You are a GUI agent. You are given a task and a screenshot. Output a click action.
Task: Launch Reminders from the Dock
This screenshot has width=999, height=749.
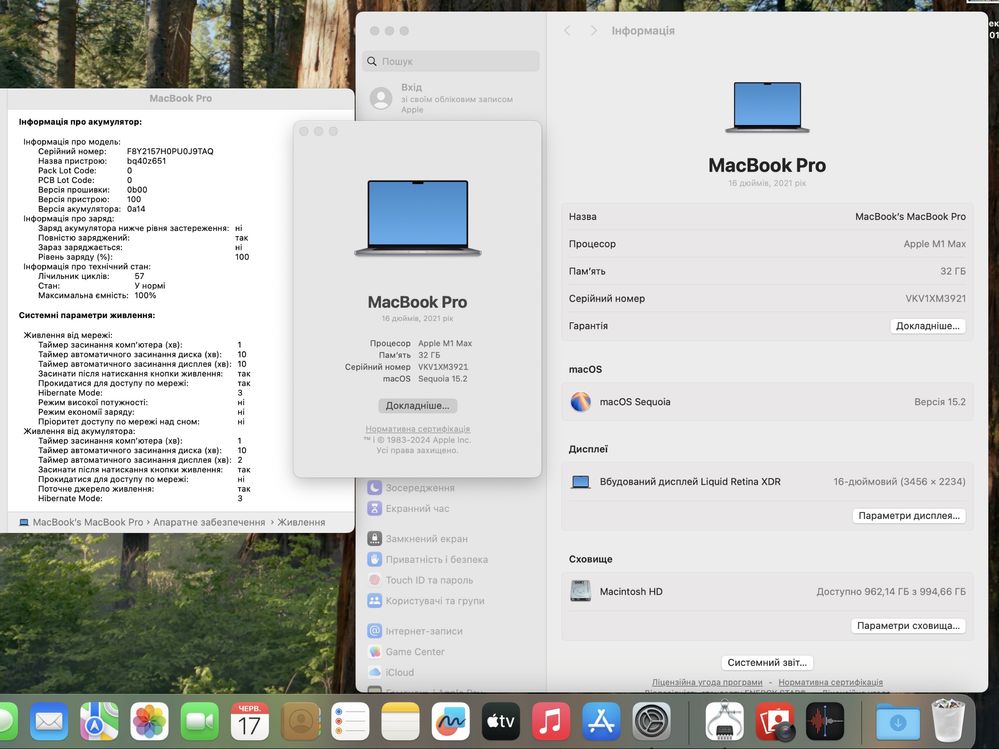pyautogui.click(x=350, y=722)
